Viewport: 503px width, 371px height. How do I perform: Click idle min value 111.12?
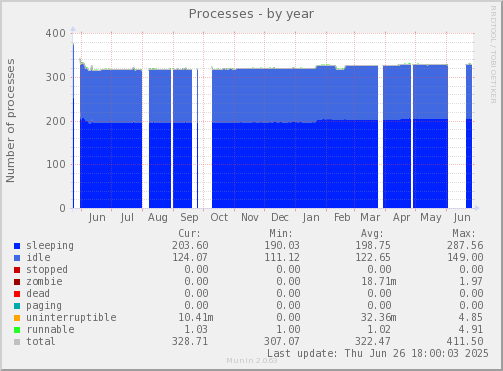(x=282, y=257)
